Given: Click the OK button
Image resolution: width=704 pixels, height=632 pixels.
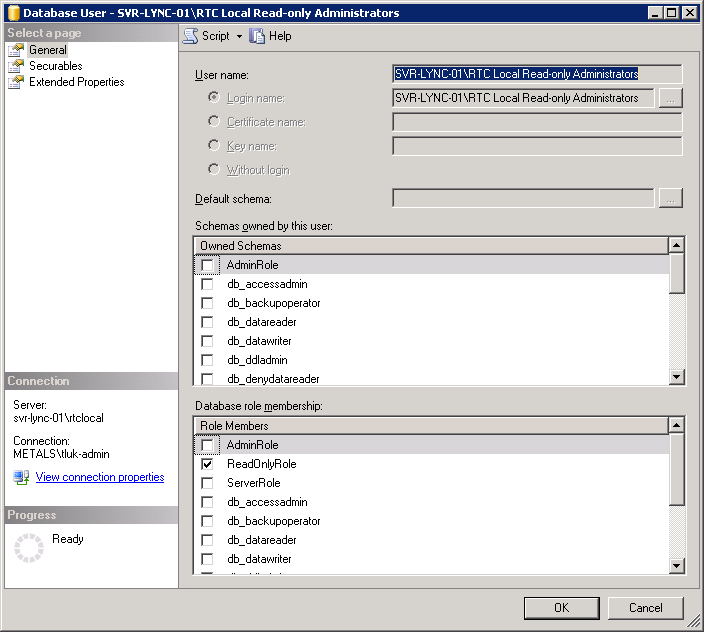Looking at the screenshot, I should [561, 608].
